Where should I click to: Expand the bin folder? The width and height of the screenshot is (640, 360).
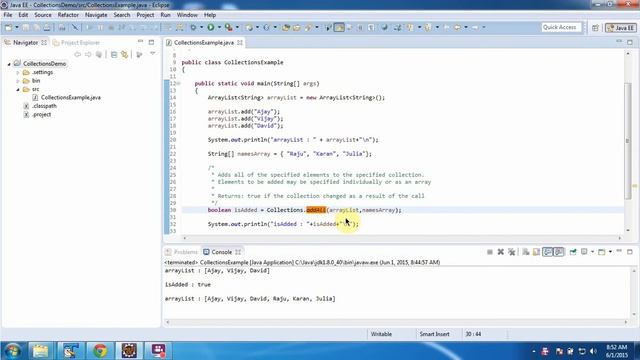click(18, 81)
